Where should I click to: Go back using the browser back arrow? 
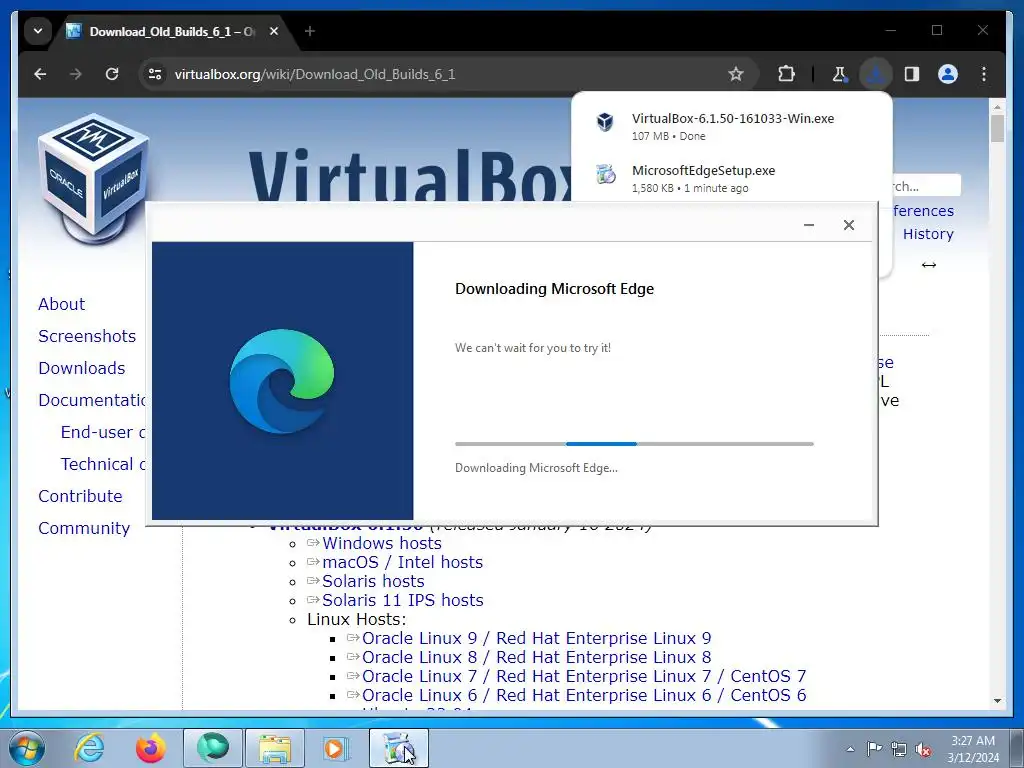click(x=40, y=74)
